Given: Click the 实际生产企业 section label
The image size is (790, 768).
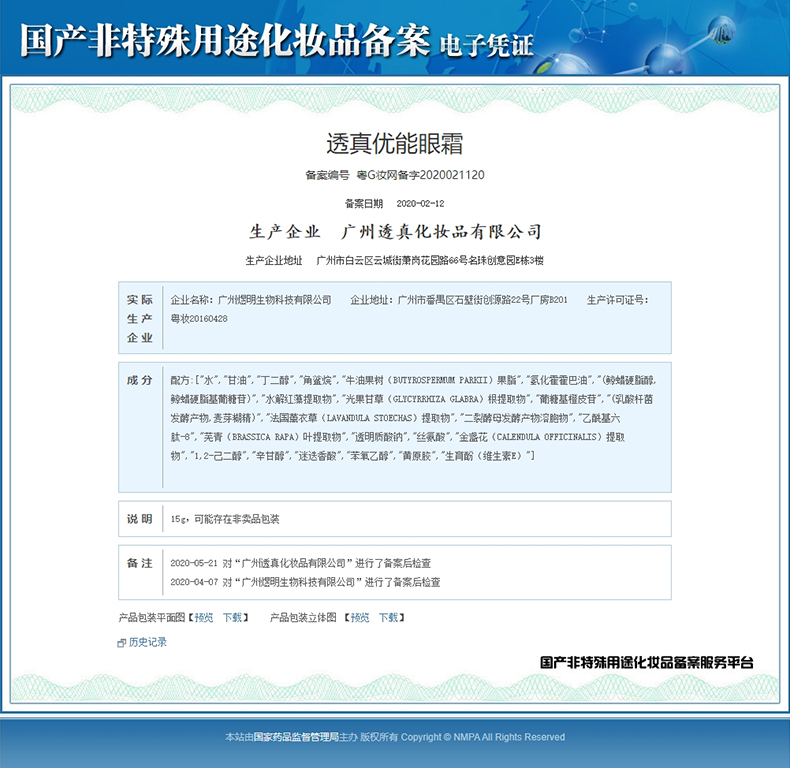Looking at the screenshot, I should tap(140, 318).
